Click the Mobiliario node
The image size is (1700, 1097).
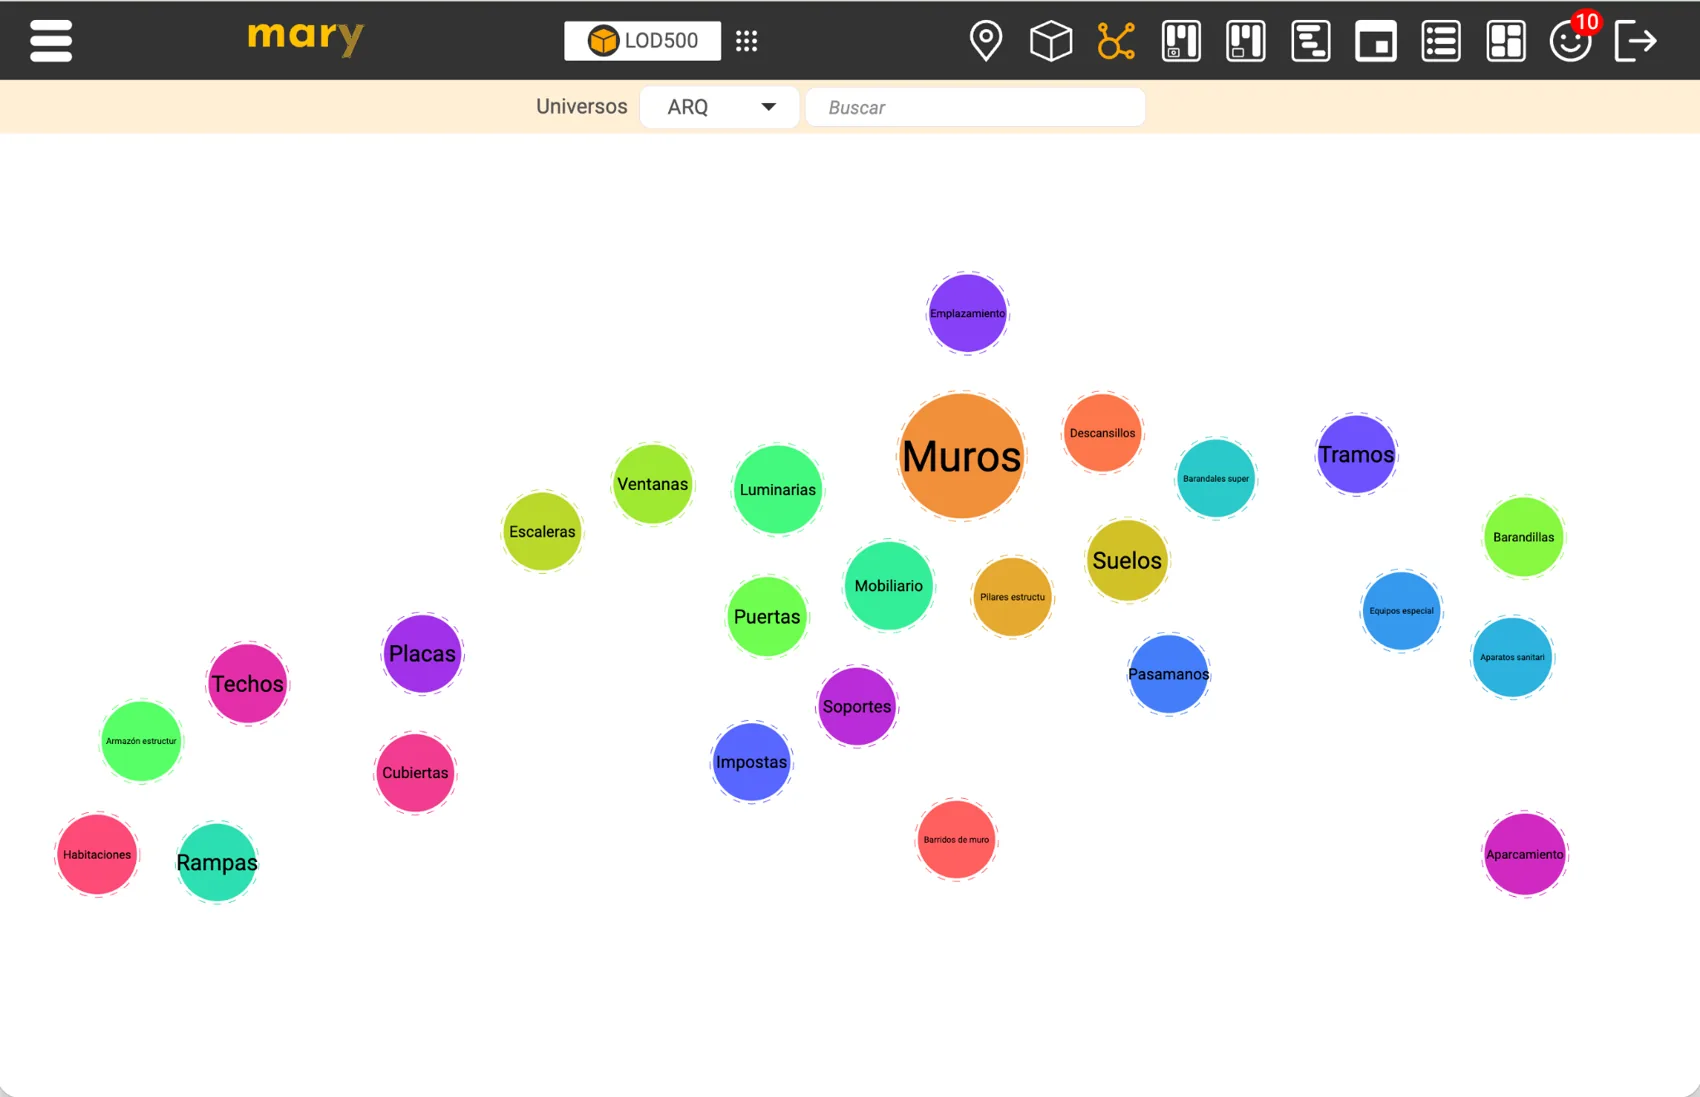889,586
